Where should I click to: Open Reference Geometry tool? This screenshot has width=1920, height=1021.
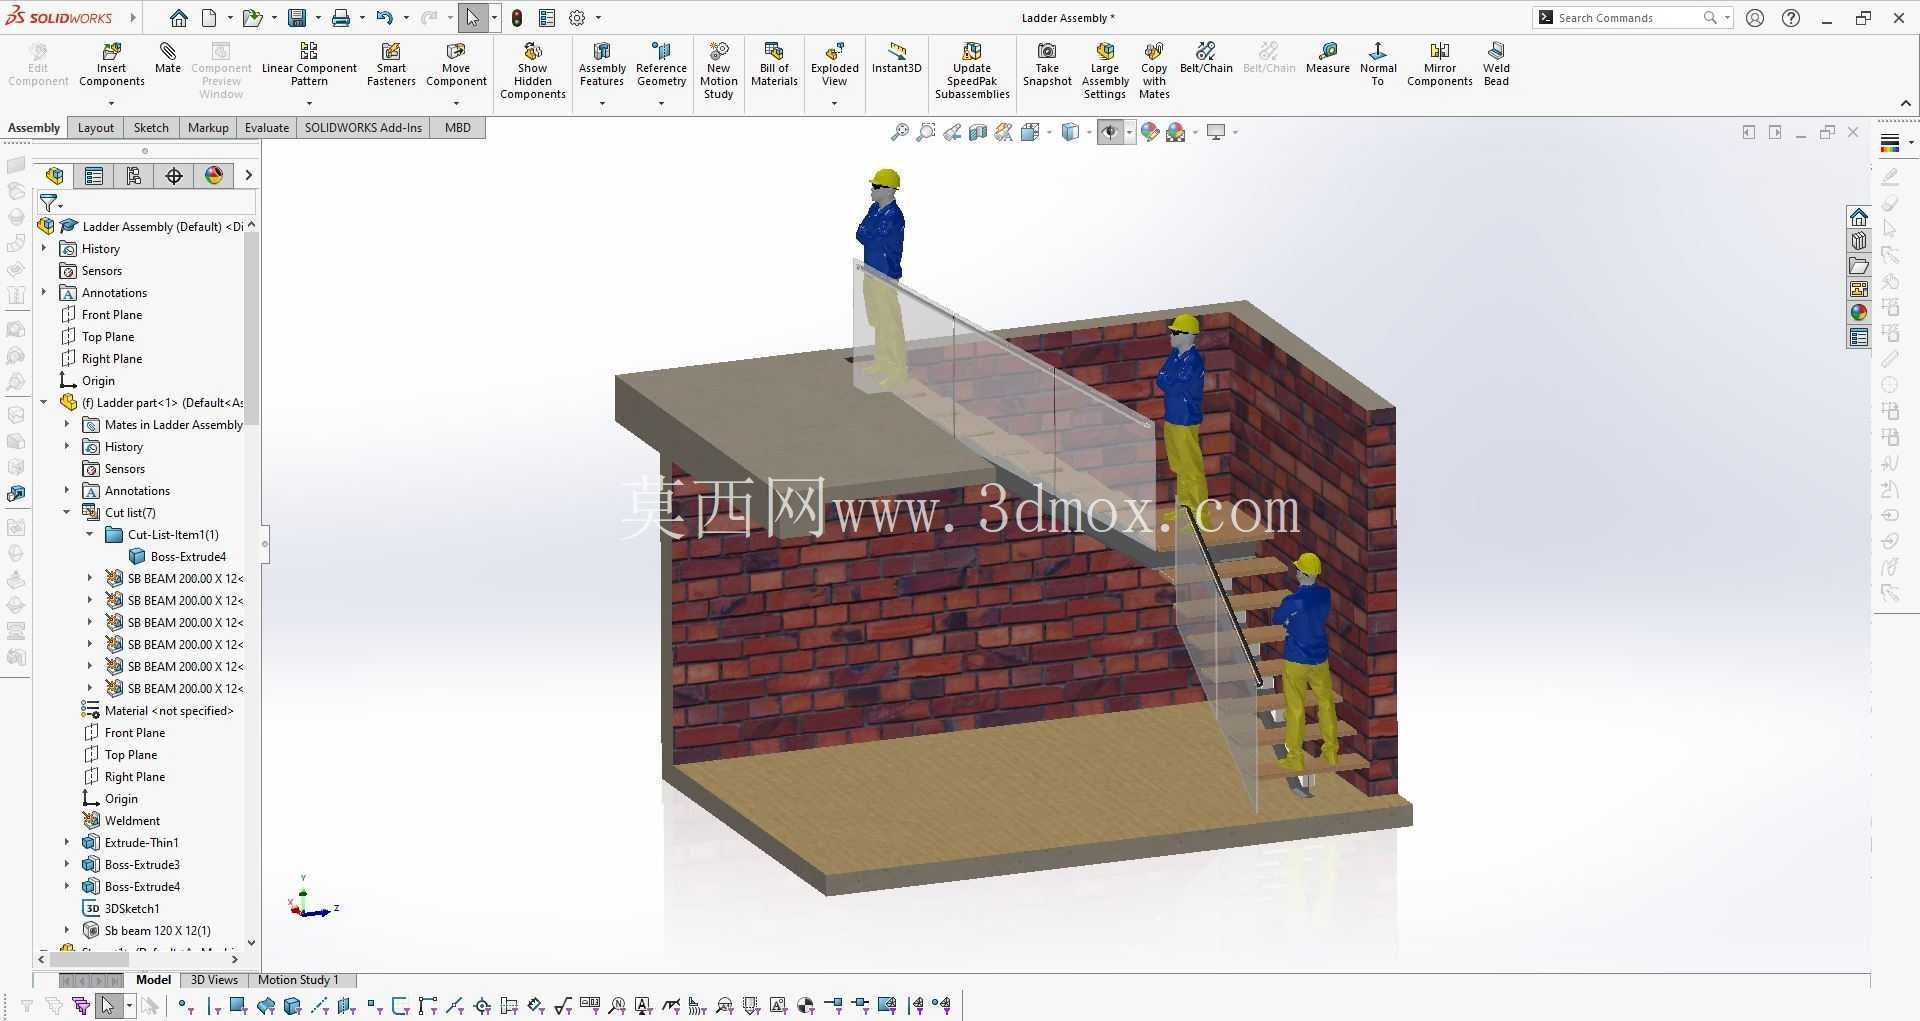(661, 64)
